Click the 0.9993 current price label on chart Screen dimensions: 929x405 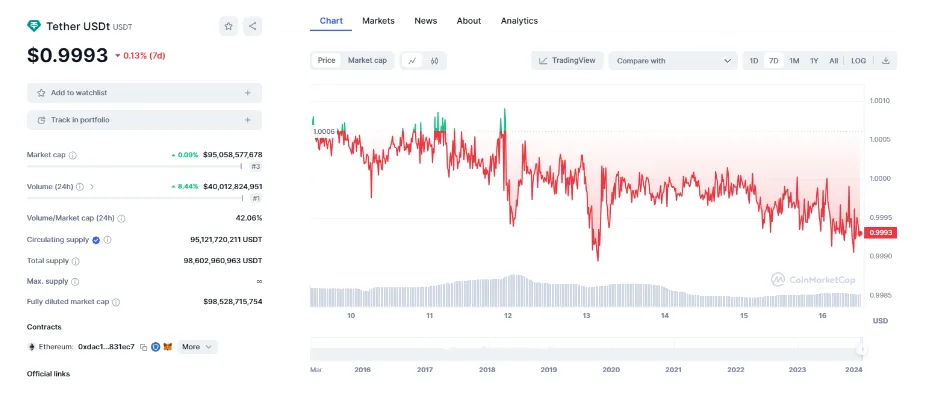pyautogui.click(x=880, y=233)
